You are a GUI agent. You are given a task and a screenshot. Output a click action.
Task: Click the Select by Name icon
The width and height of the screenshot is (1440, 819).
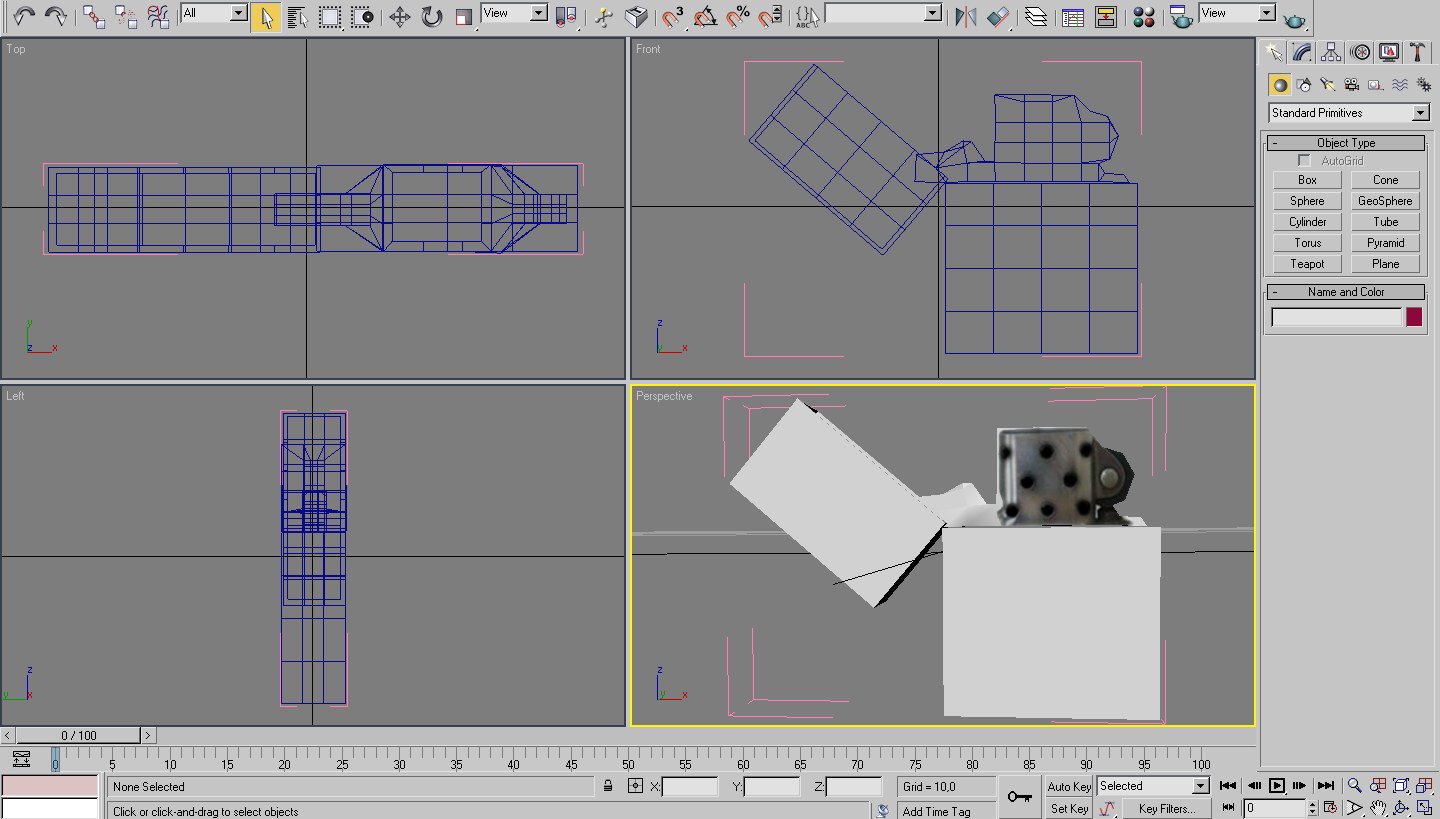pyautogui.click(x=297, y=17)
